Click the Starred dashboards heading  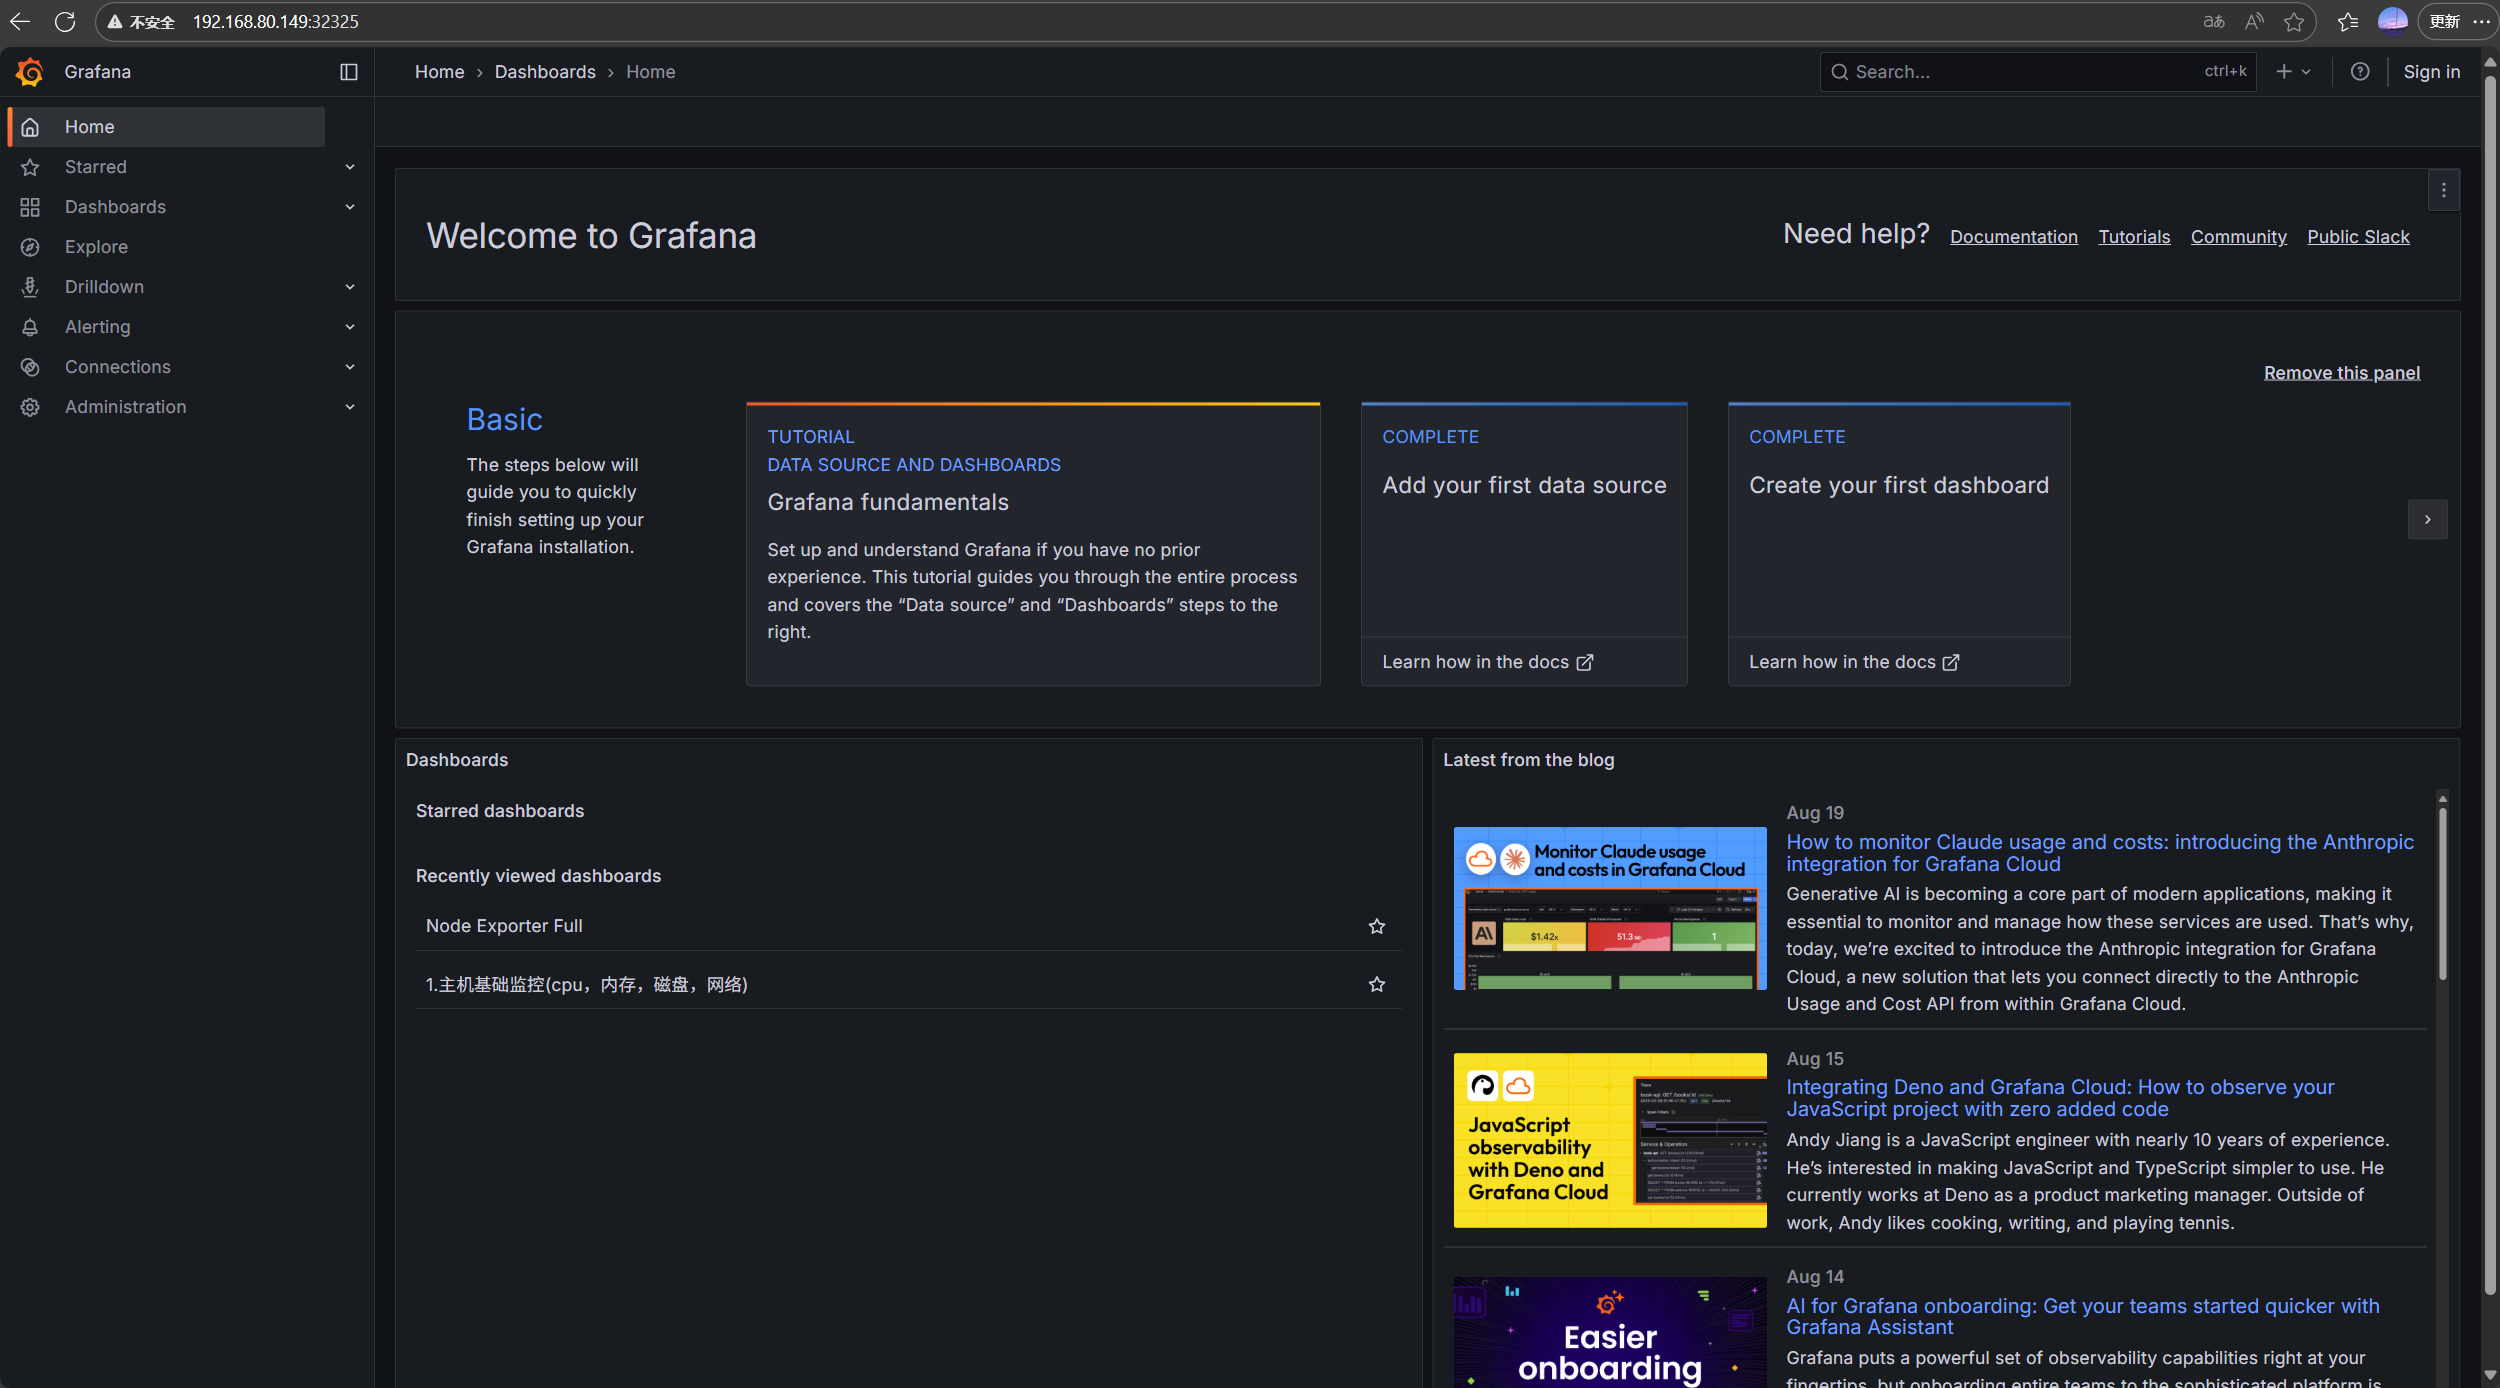500,811
